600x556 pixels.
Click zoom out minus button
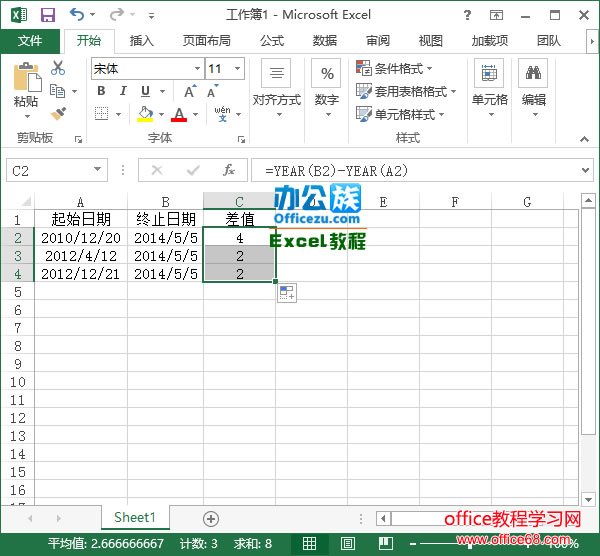click(x=413, y=543)
